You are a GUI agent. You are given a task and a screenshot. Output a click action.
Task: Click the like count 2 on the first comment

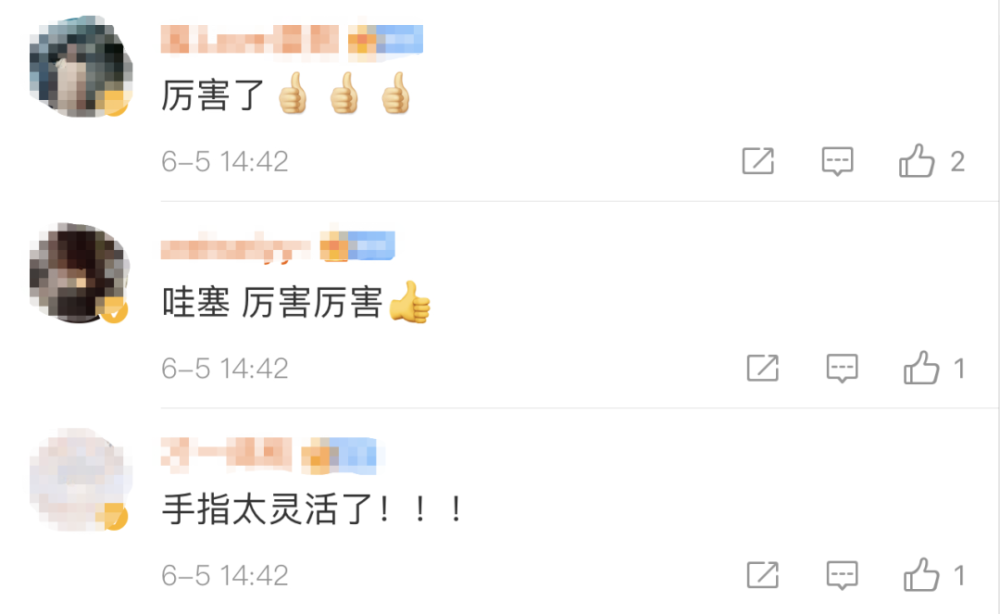pos(957,162)
